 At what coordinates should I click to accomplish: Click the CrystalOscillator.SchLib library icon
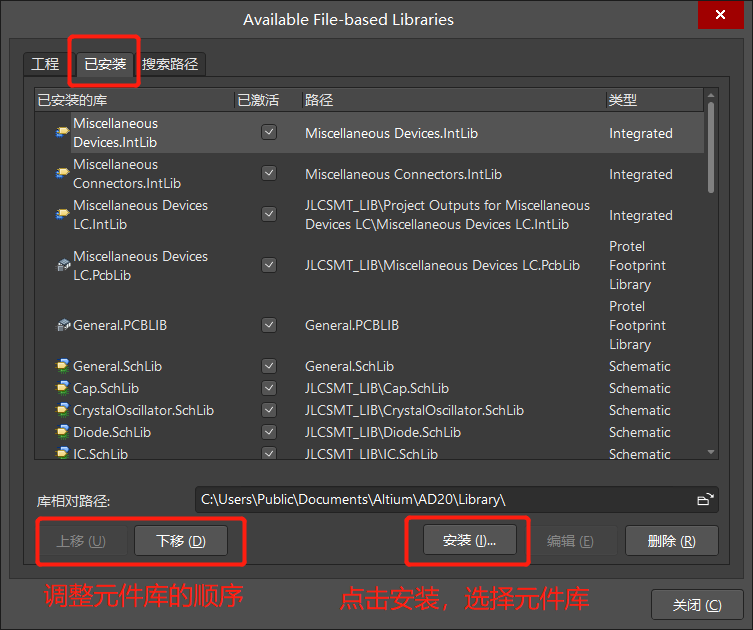62,410
